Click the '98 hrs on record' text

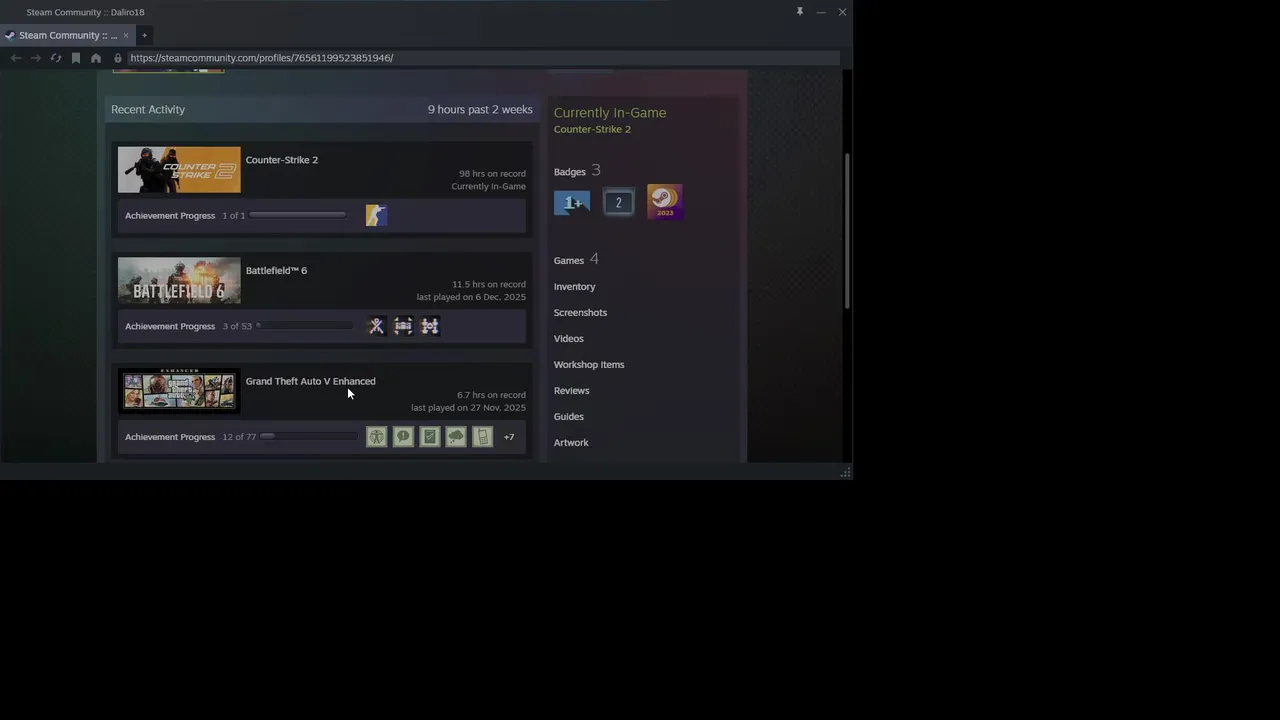(492, 174)
